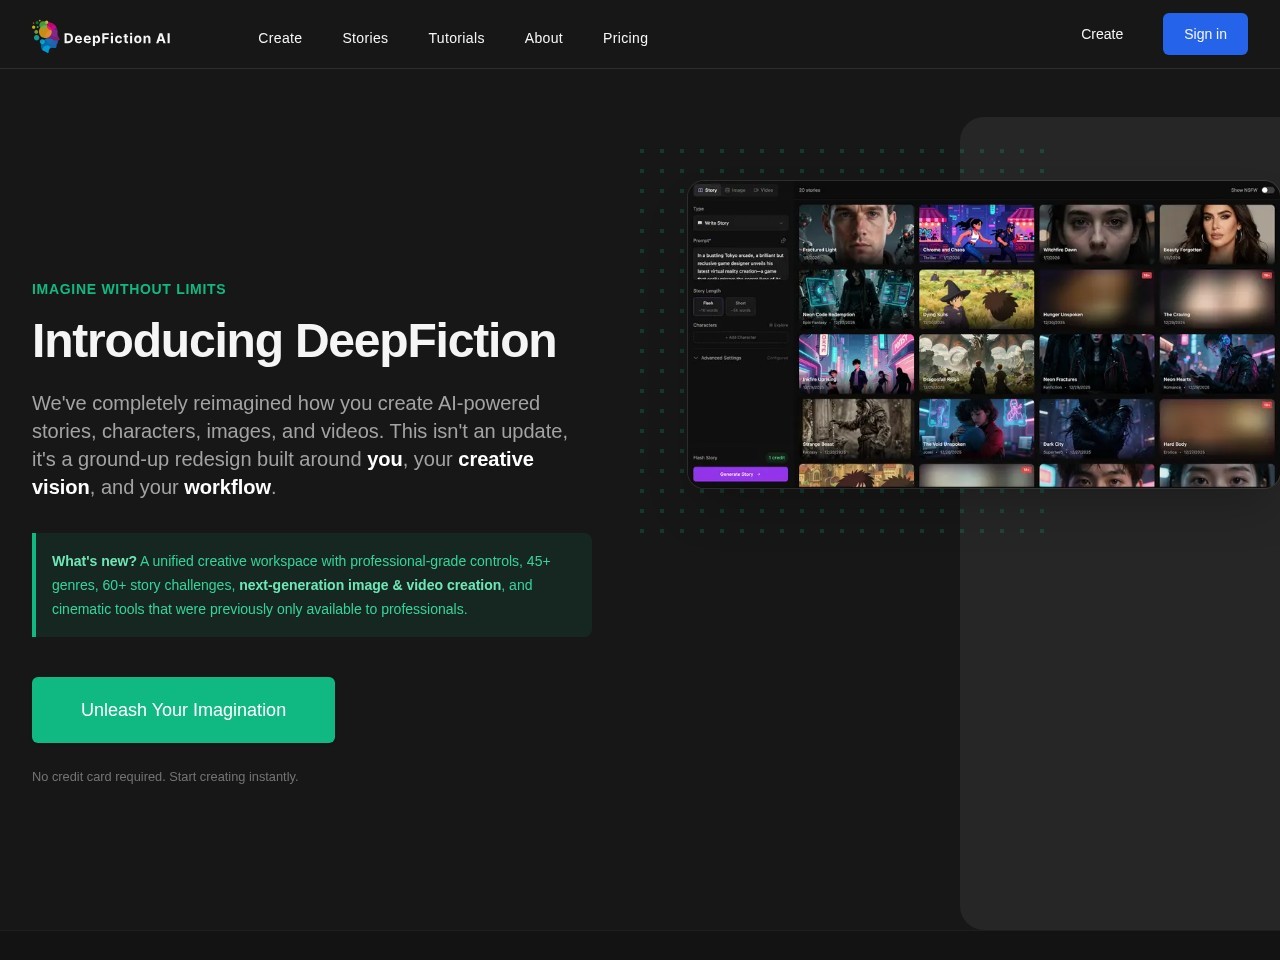This screenshot has width=1280, height=960.
Task: Open the Neon Code Redemption story card
Action: pyautogui.click(x=857, y=299)
